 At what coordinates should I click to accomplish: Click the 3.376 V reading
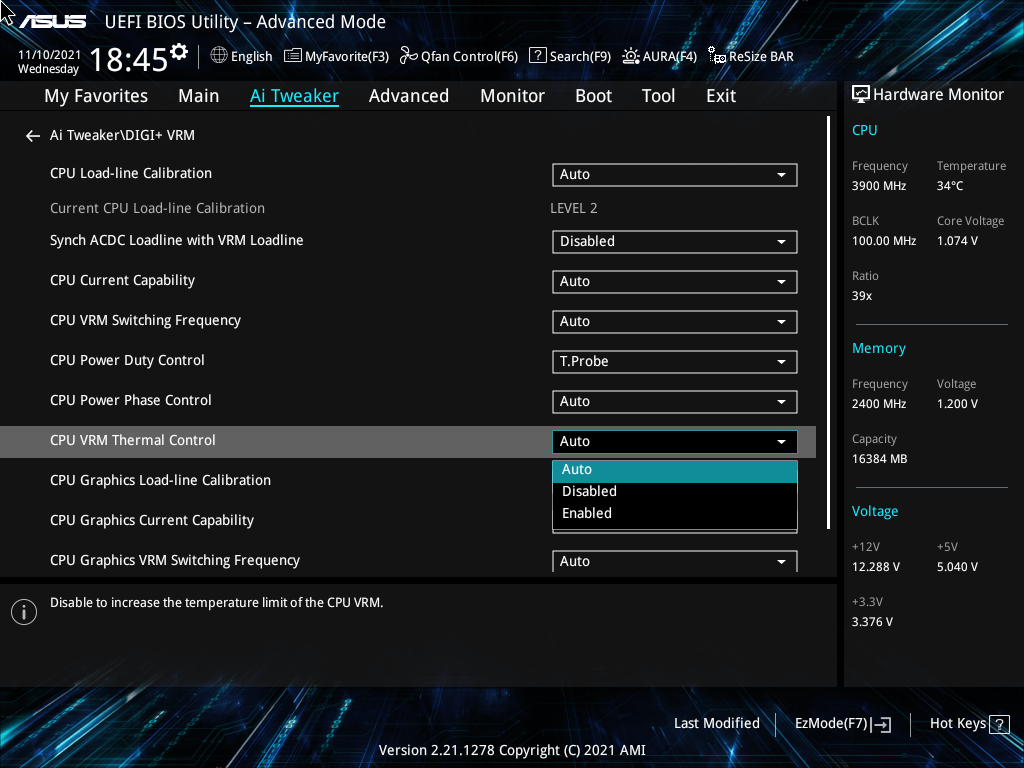872,622
